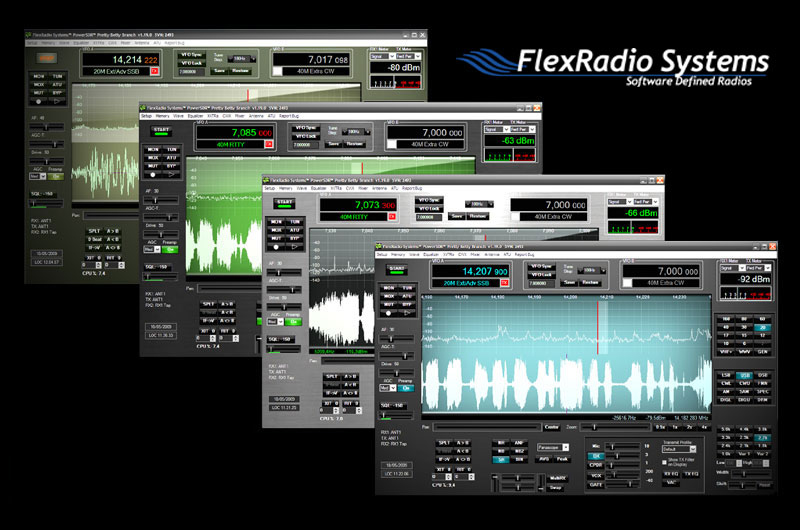Choose DIGU mode in teal 14,207 window
This screenshot has width=800, height=530.
click(x=744, y=400)
